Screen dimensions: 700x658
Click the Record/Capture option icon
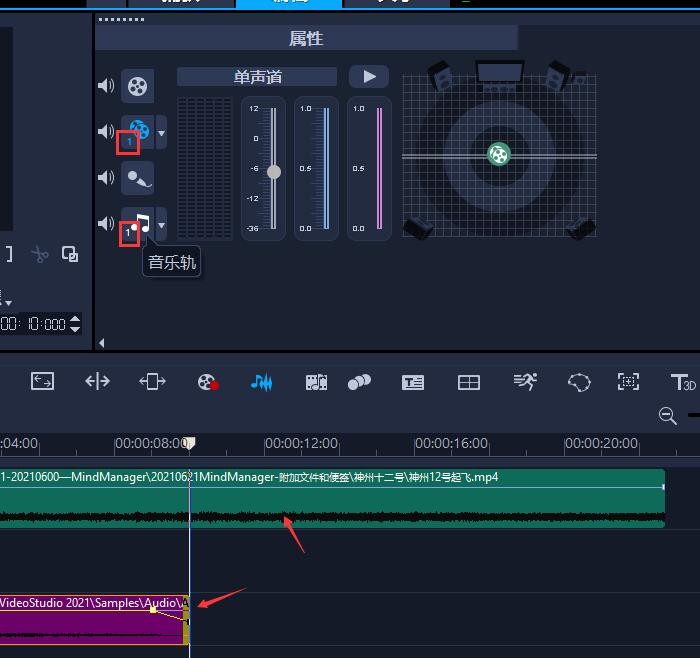click(207, 382)
